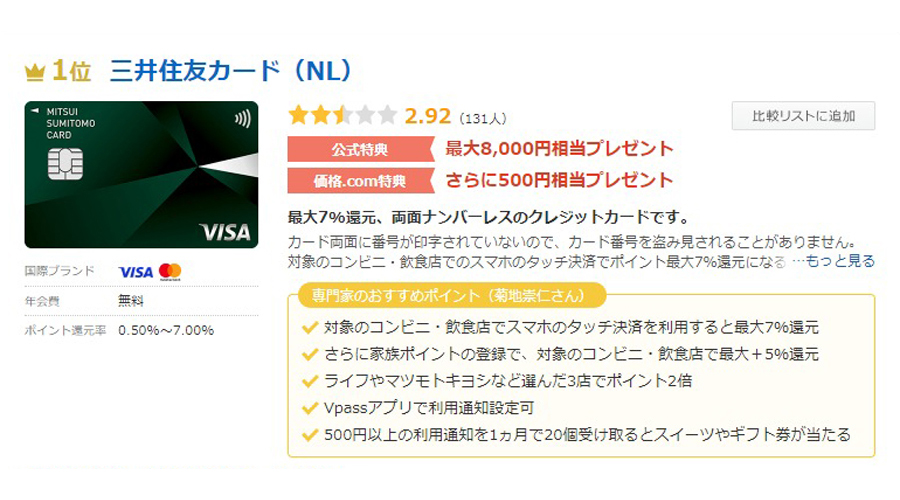Screen dimensions: 900x500
Task: Expand description with もっと見る link
Action: click(x=840, y=261)
